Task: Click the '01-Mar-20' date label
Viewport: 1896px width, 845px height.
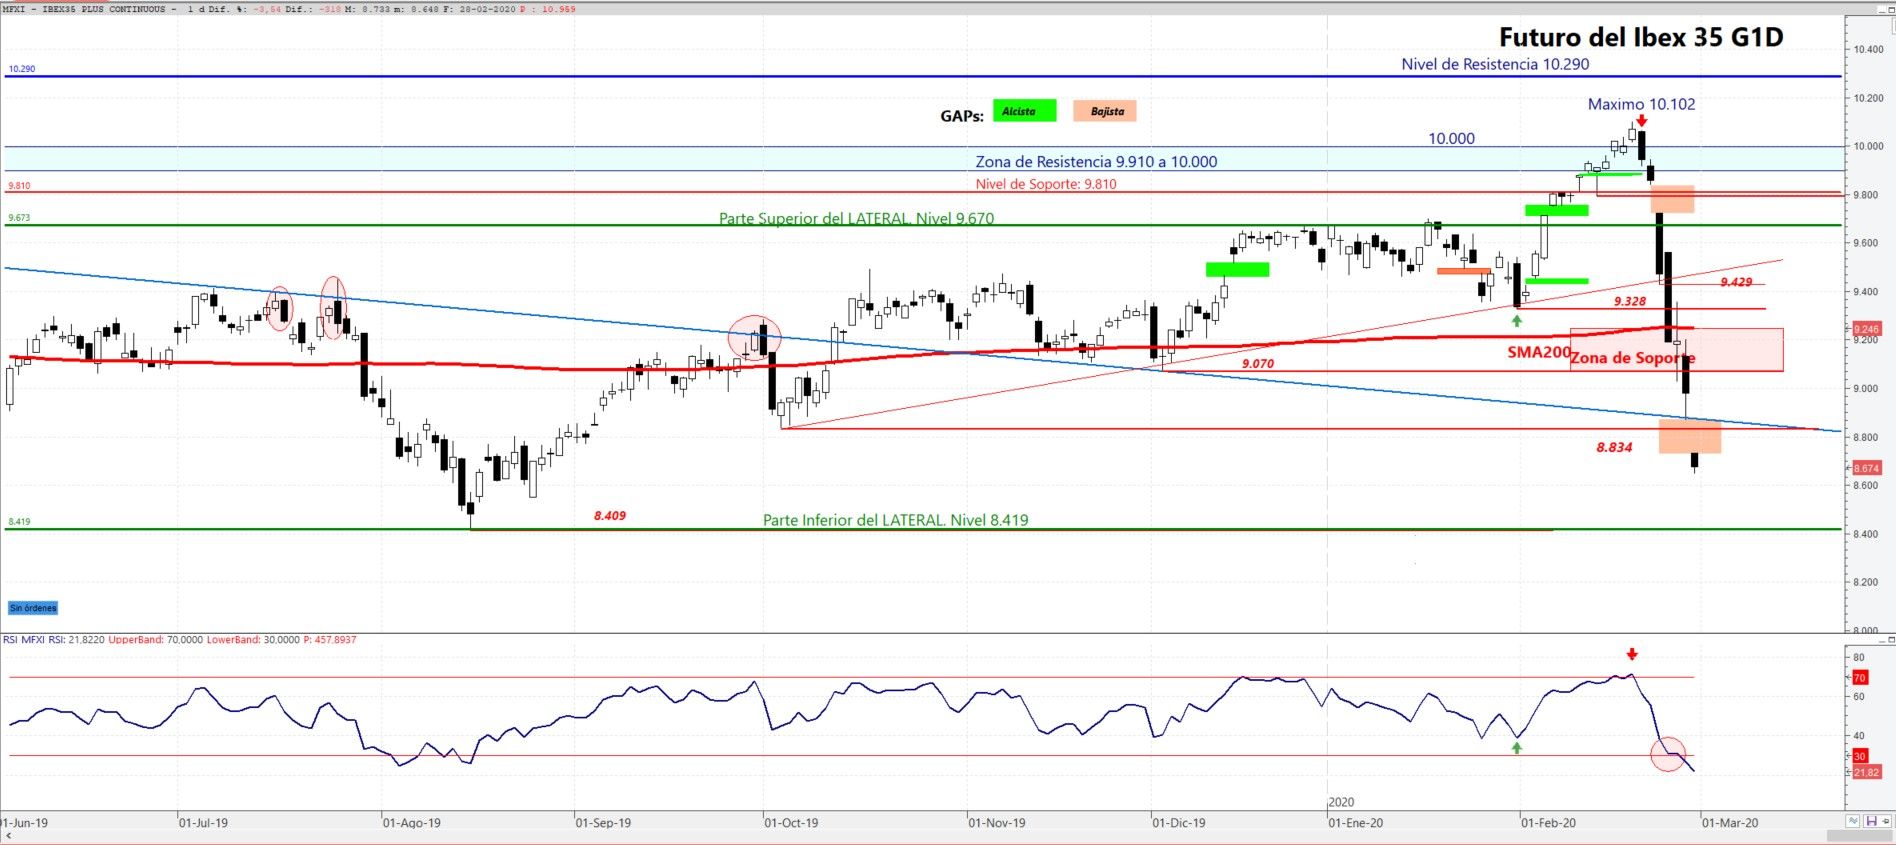Action: click(1730, 823)
